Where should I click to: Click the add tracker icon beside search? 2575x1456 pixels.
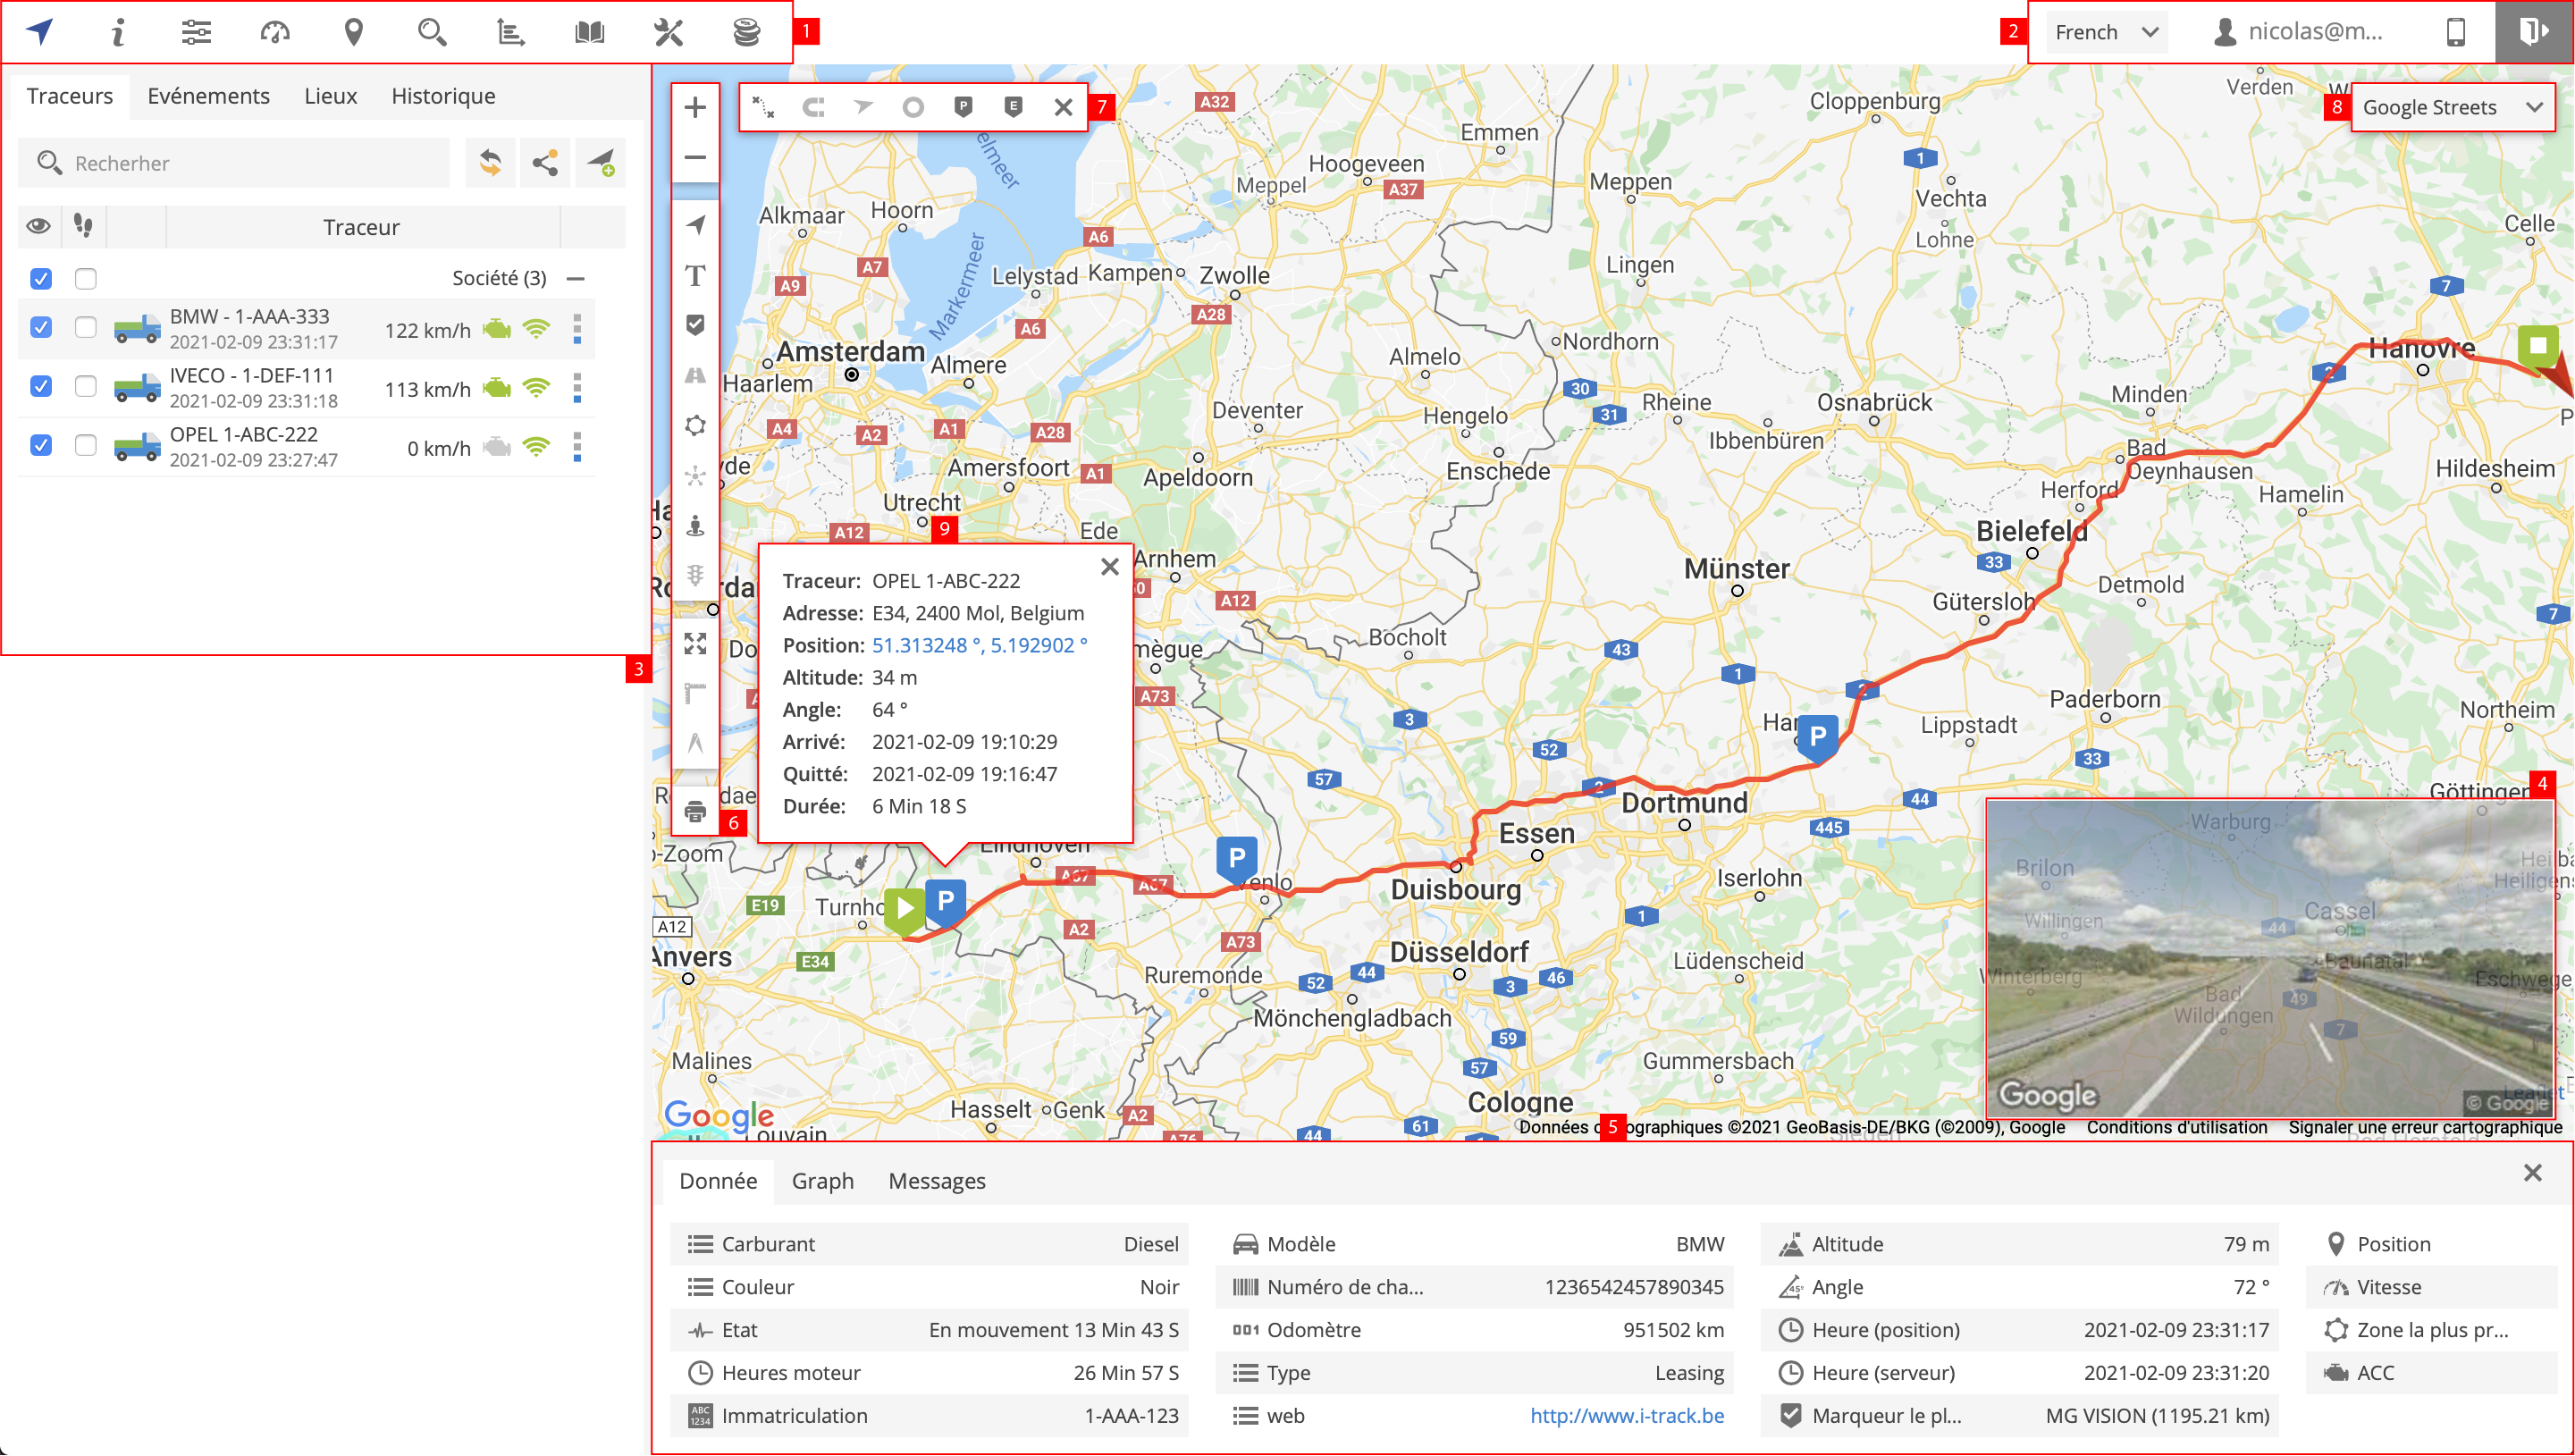click(x=601, y=163)
